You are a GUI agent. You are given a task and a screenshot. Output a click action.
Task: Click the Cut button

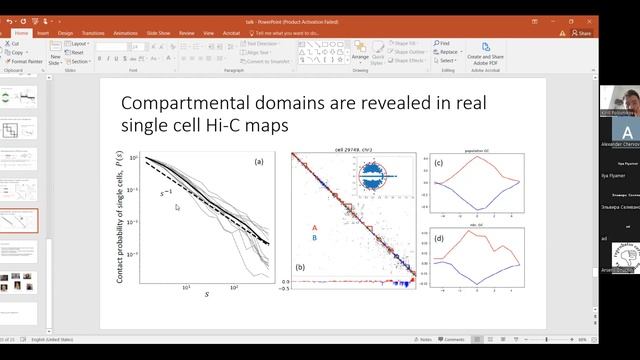[x=12, y=43]
